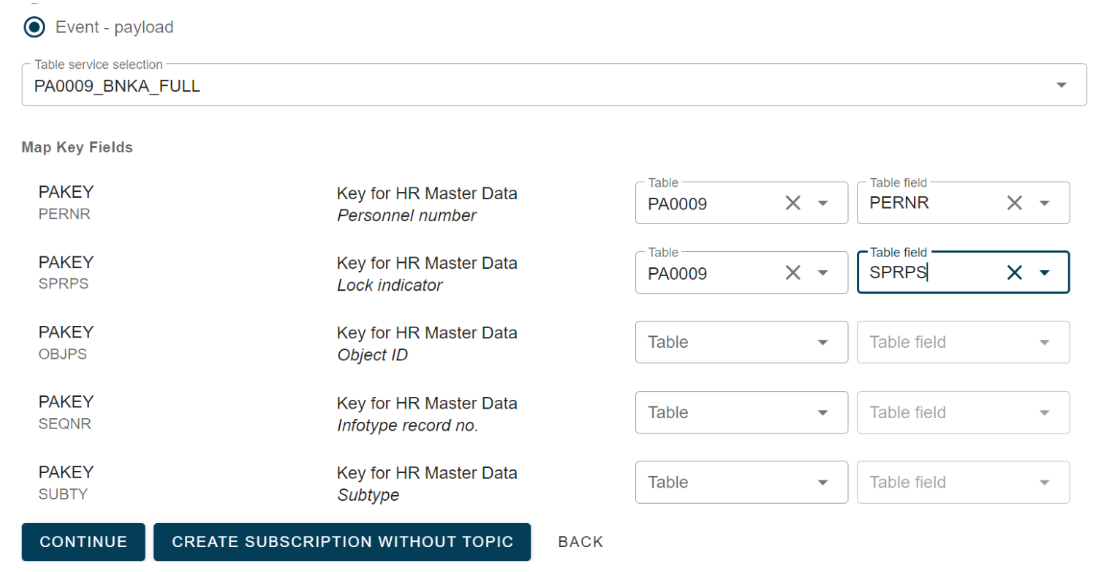The height and width of the screenshot is (572, 1093).
Task: Open the Table service selection dropdown
Action: (x=553, y=86)
